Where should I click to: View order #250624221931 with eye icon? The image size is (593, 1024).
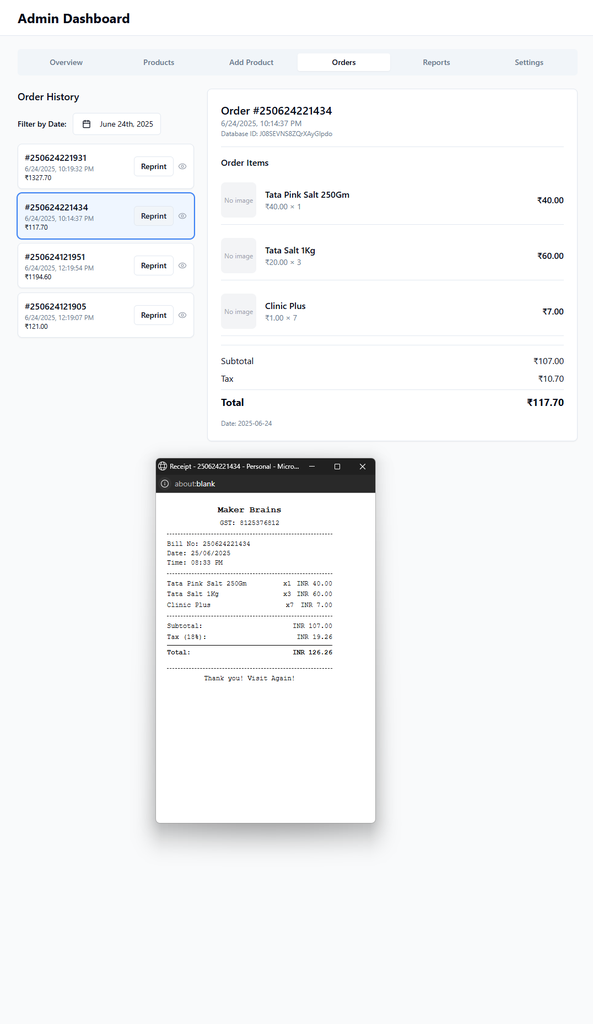[x=182, y=167]
